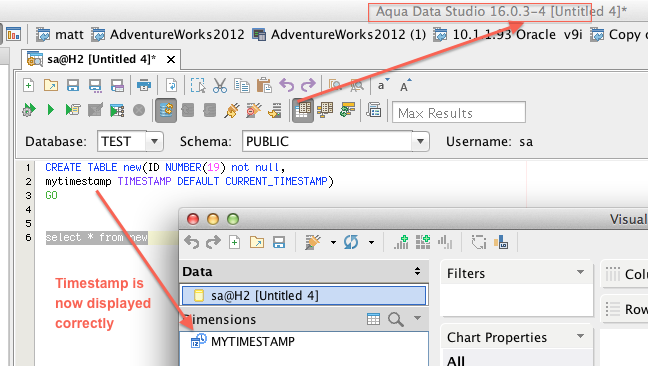Click the CREATE TABLE line in editor

click(165, 167)
